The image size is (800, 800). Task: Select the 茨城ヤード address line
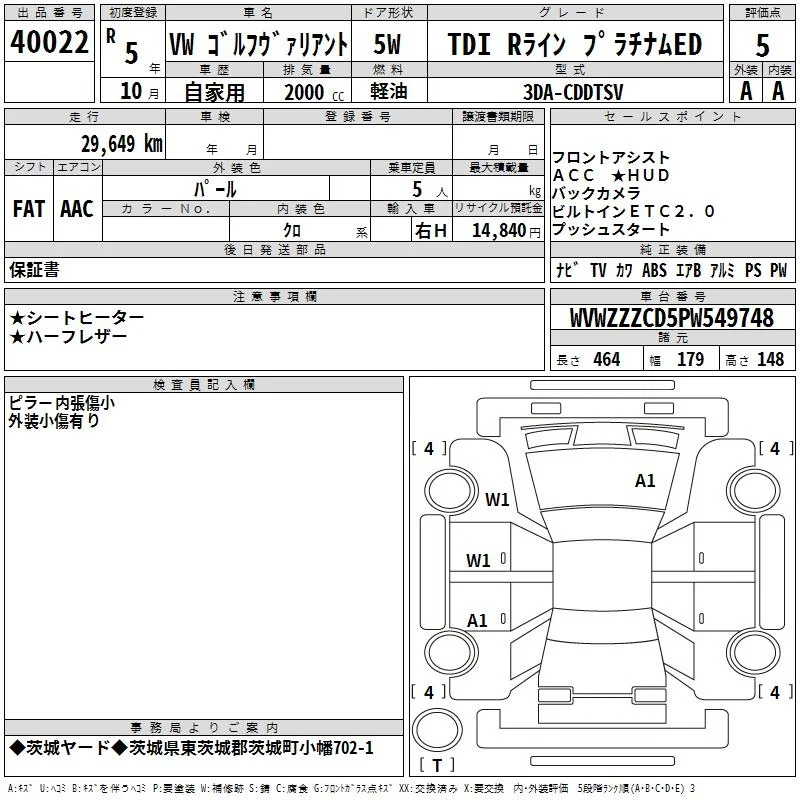191,748
